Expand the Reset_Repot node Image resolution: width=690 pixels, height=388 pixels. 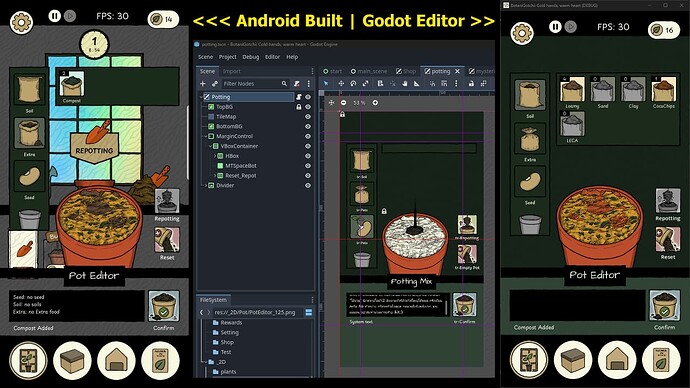[215, 176]
